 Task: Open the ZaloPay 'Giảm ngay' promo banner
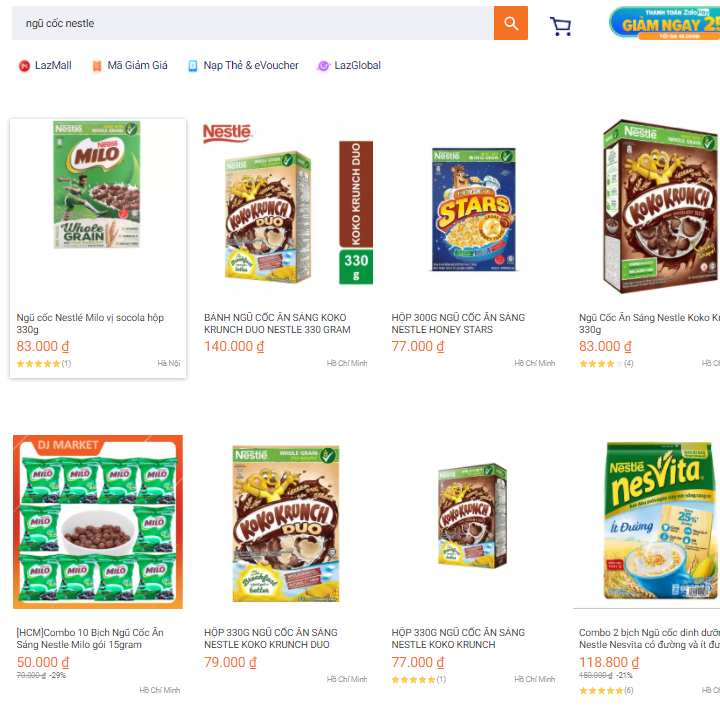point(665,22)
